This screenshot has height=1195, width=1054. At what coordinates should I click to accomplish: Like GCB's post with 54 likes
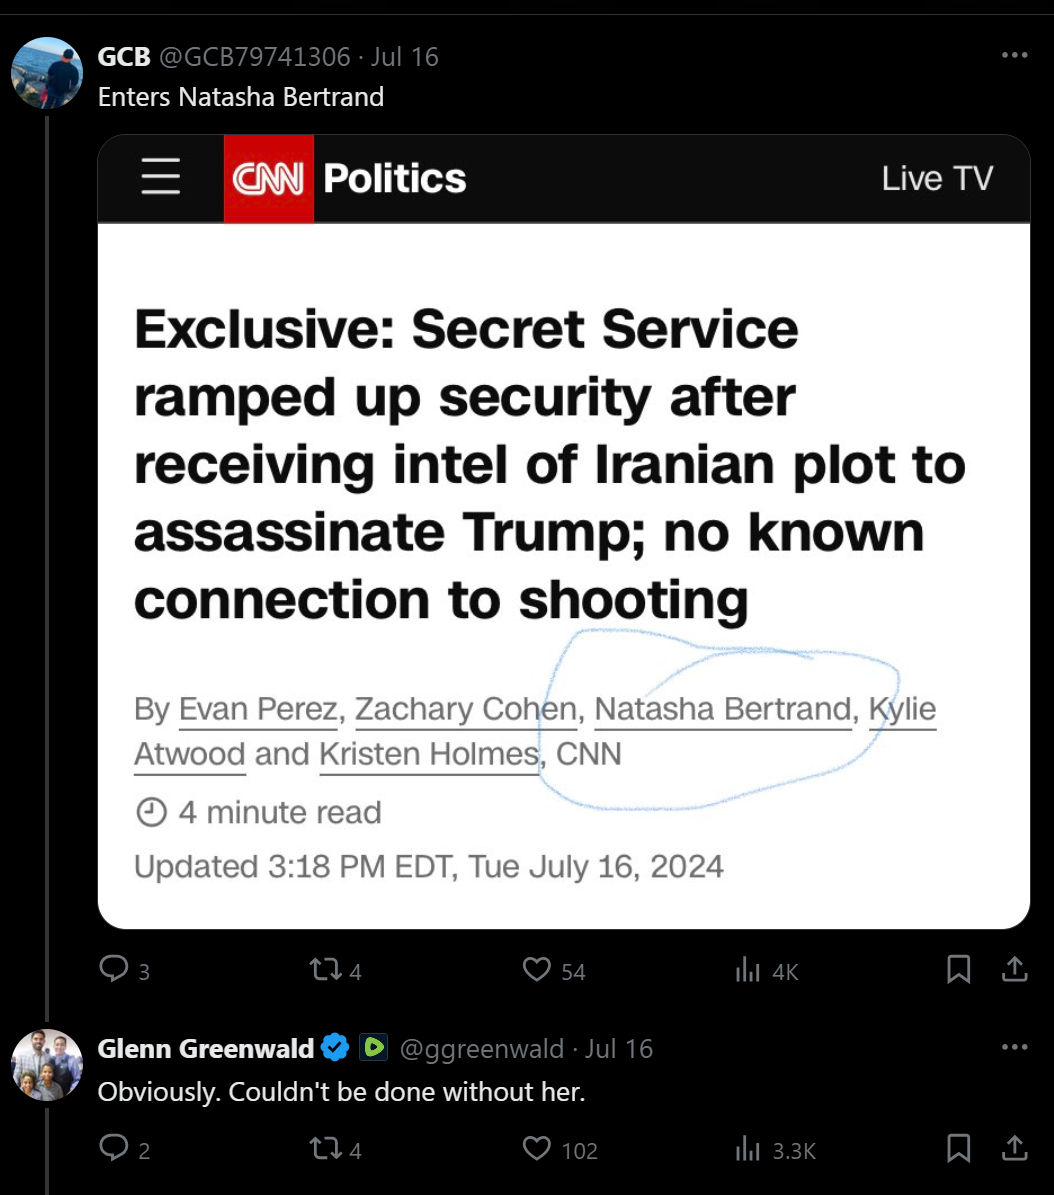tap(538, 969)
